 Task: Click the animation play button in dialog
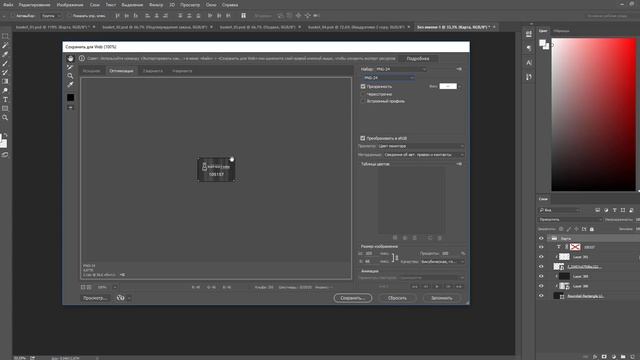tap(437, 287)
